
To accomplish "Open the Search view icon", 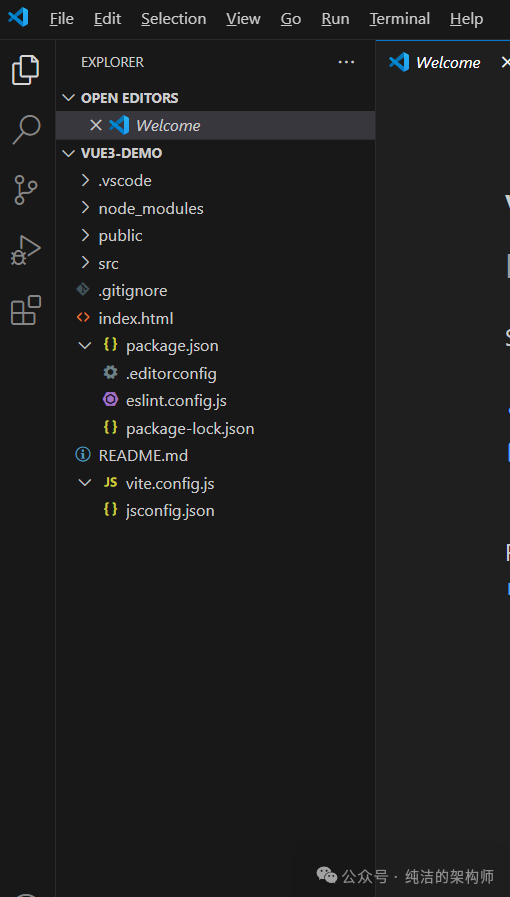I will [x=26, y=129].
